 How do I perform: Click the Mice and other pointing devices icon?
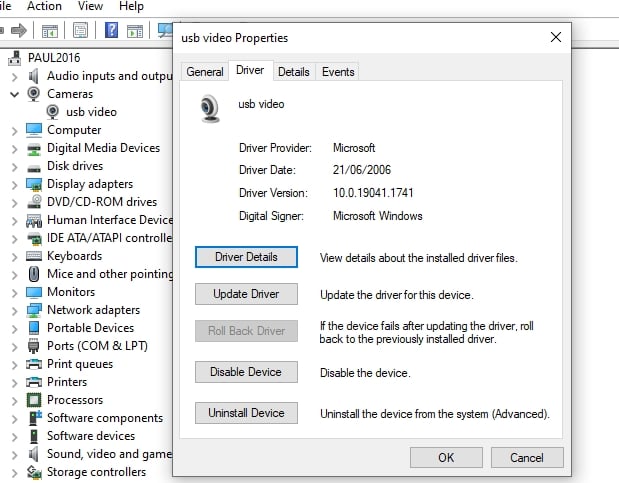click(34, 274)
